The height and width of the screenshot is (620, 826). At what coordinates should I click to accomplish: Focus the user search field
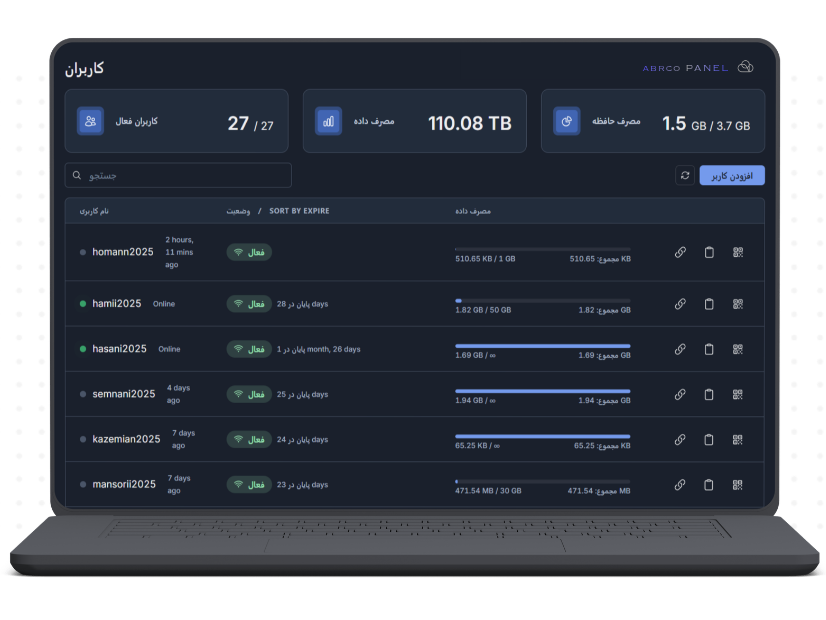(x=178, y=176)
